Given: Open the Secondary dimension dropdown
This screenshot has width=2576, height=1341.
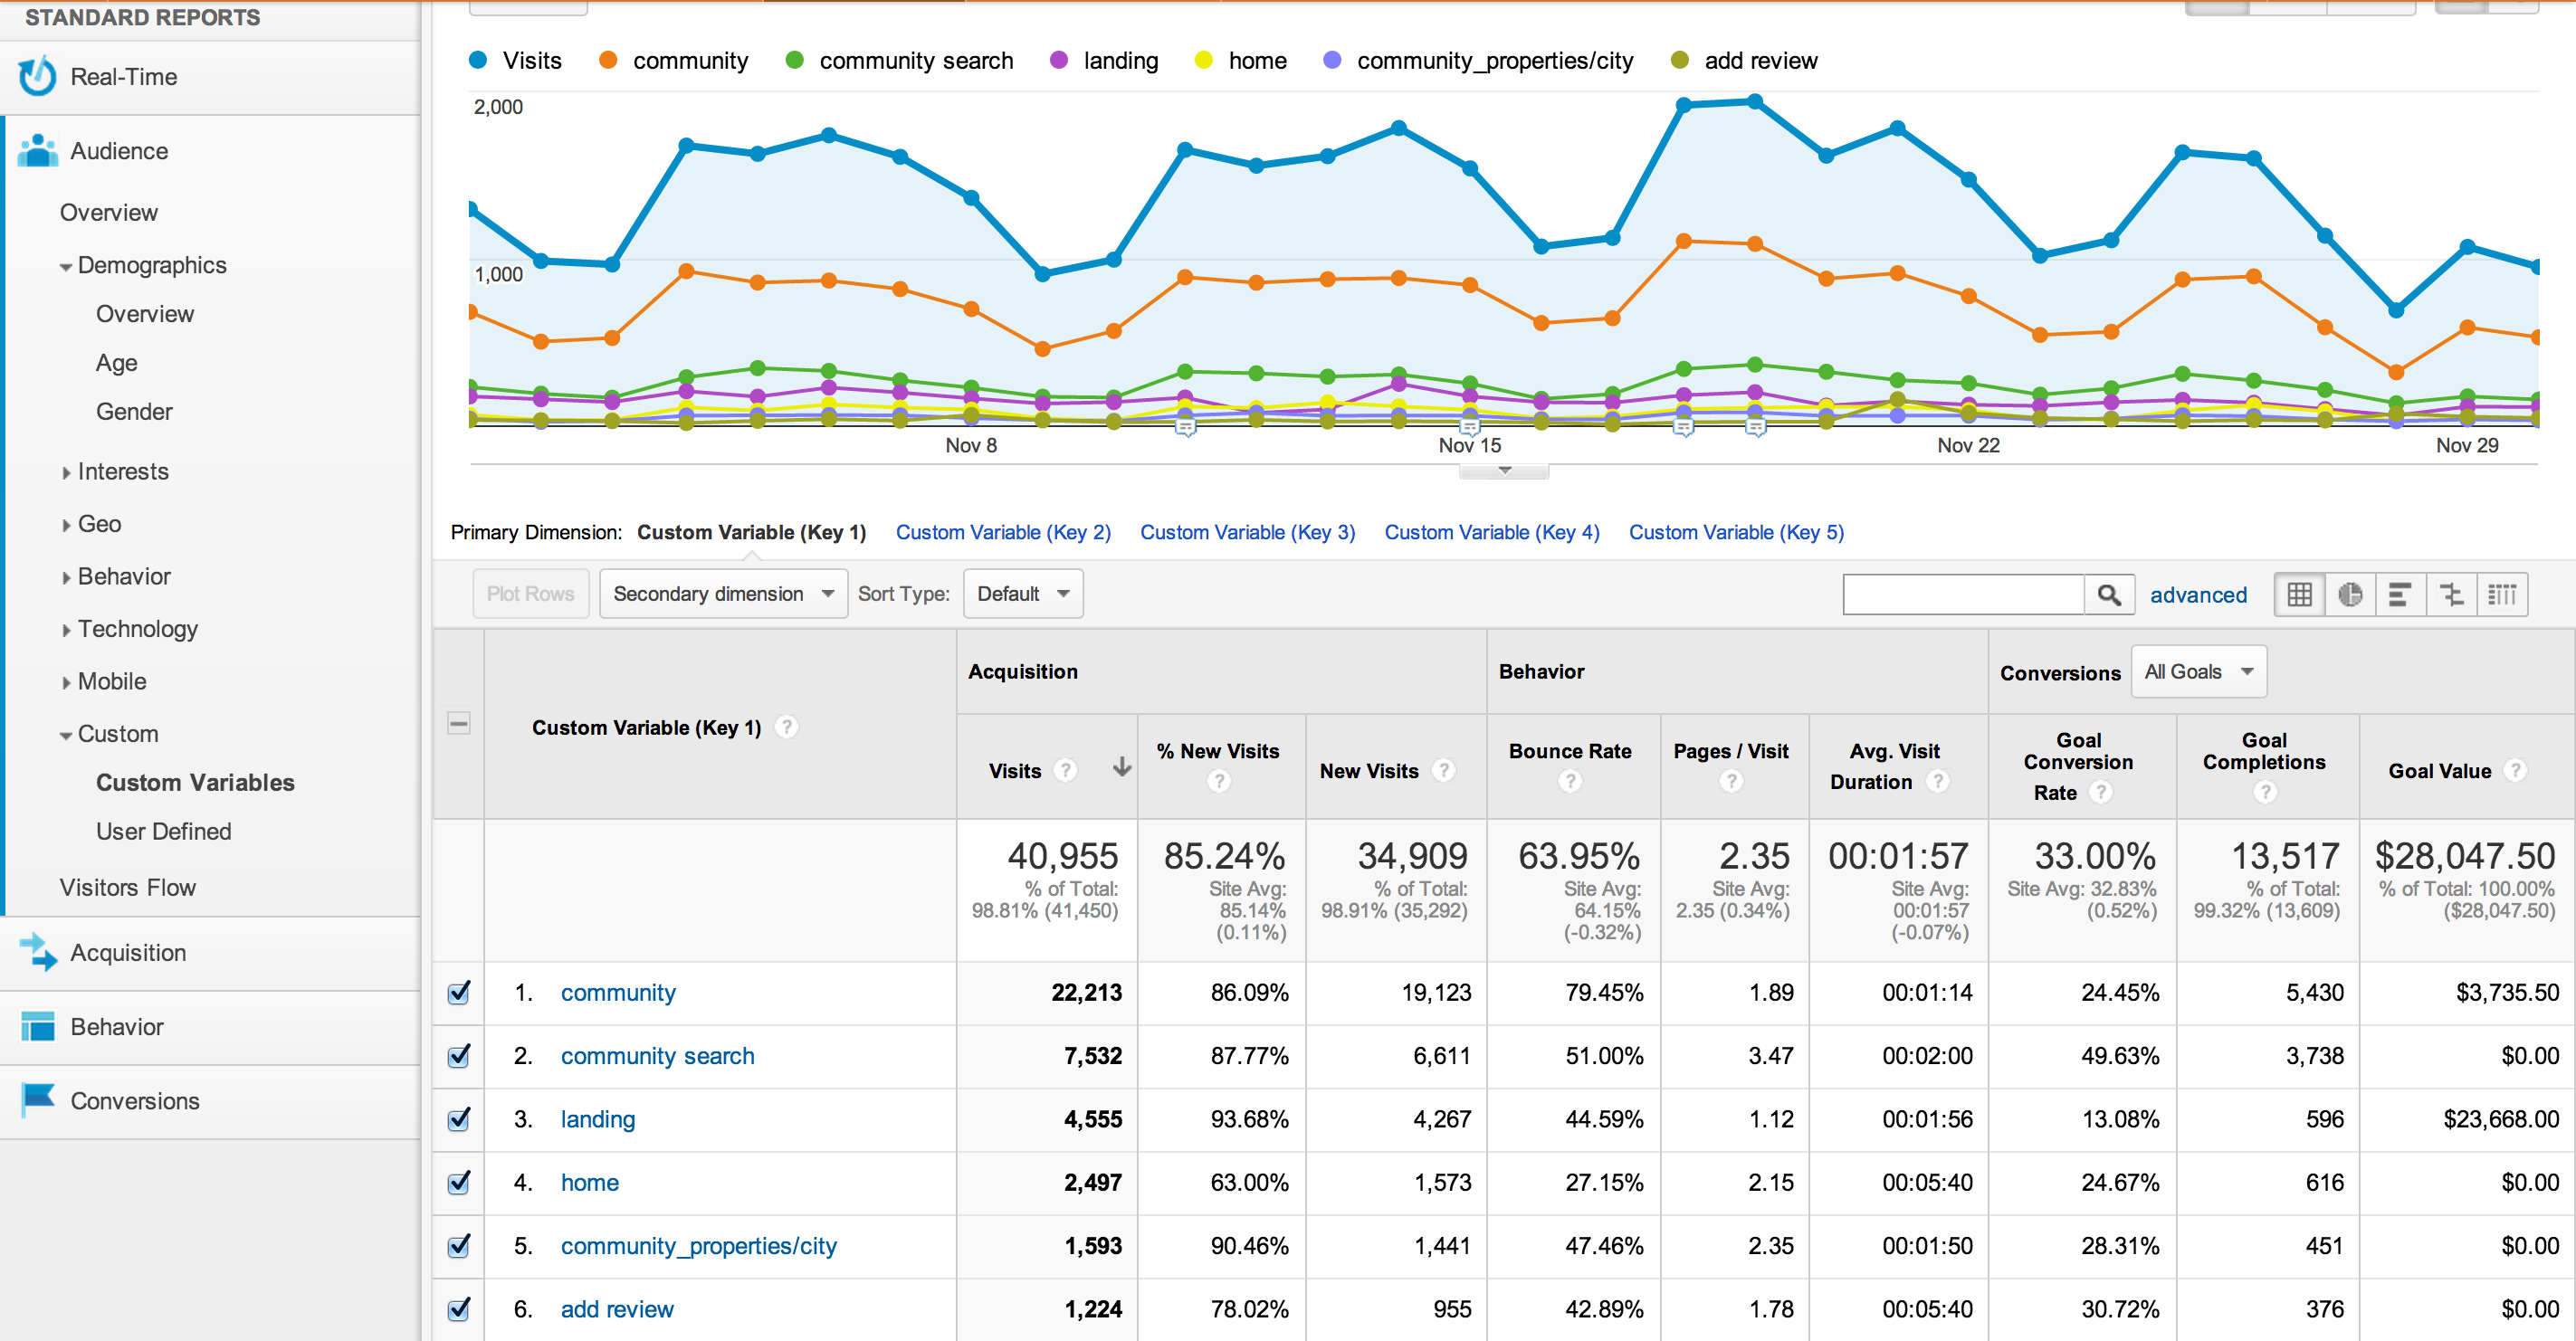Looking at the screenshot, I should coord(723,594).
